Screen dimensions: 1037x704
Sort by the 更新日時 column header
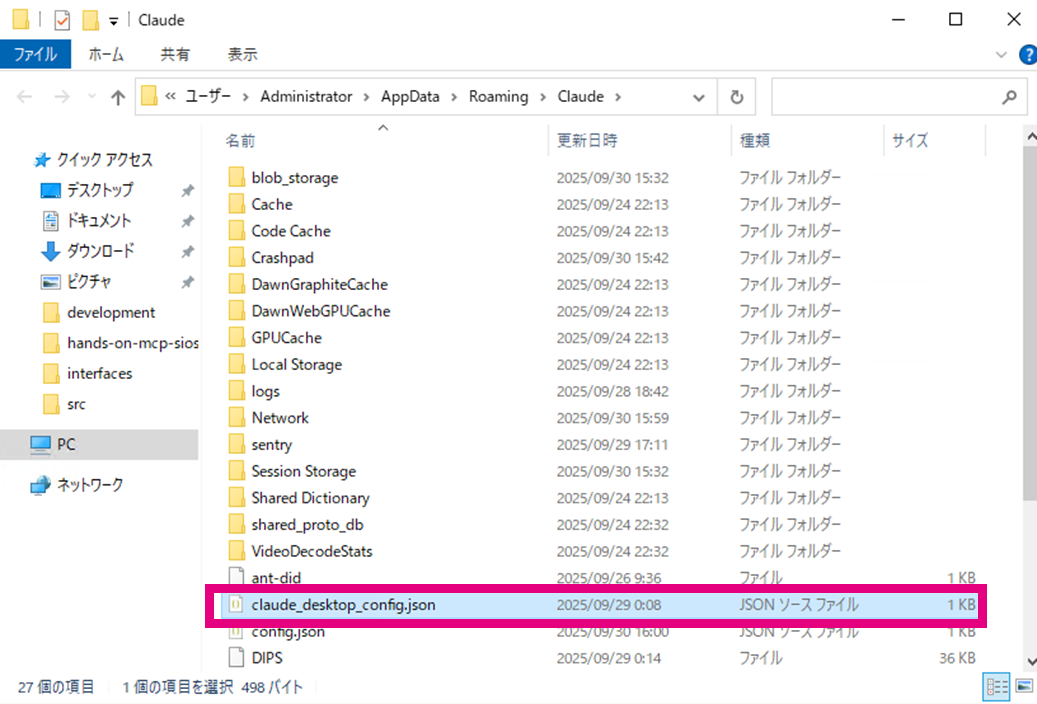(640, 140)
